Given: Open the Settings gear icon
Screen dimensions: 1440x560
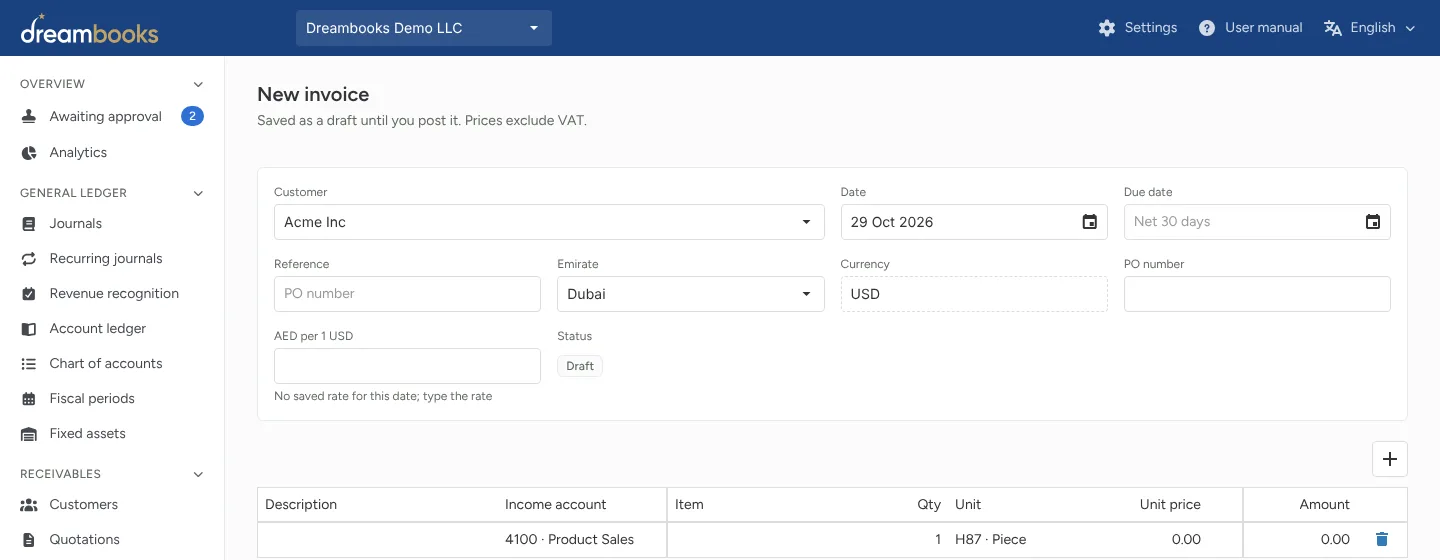Looking at the screenshot, I should 1107,28.
